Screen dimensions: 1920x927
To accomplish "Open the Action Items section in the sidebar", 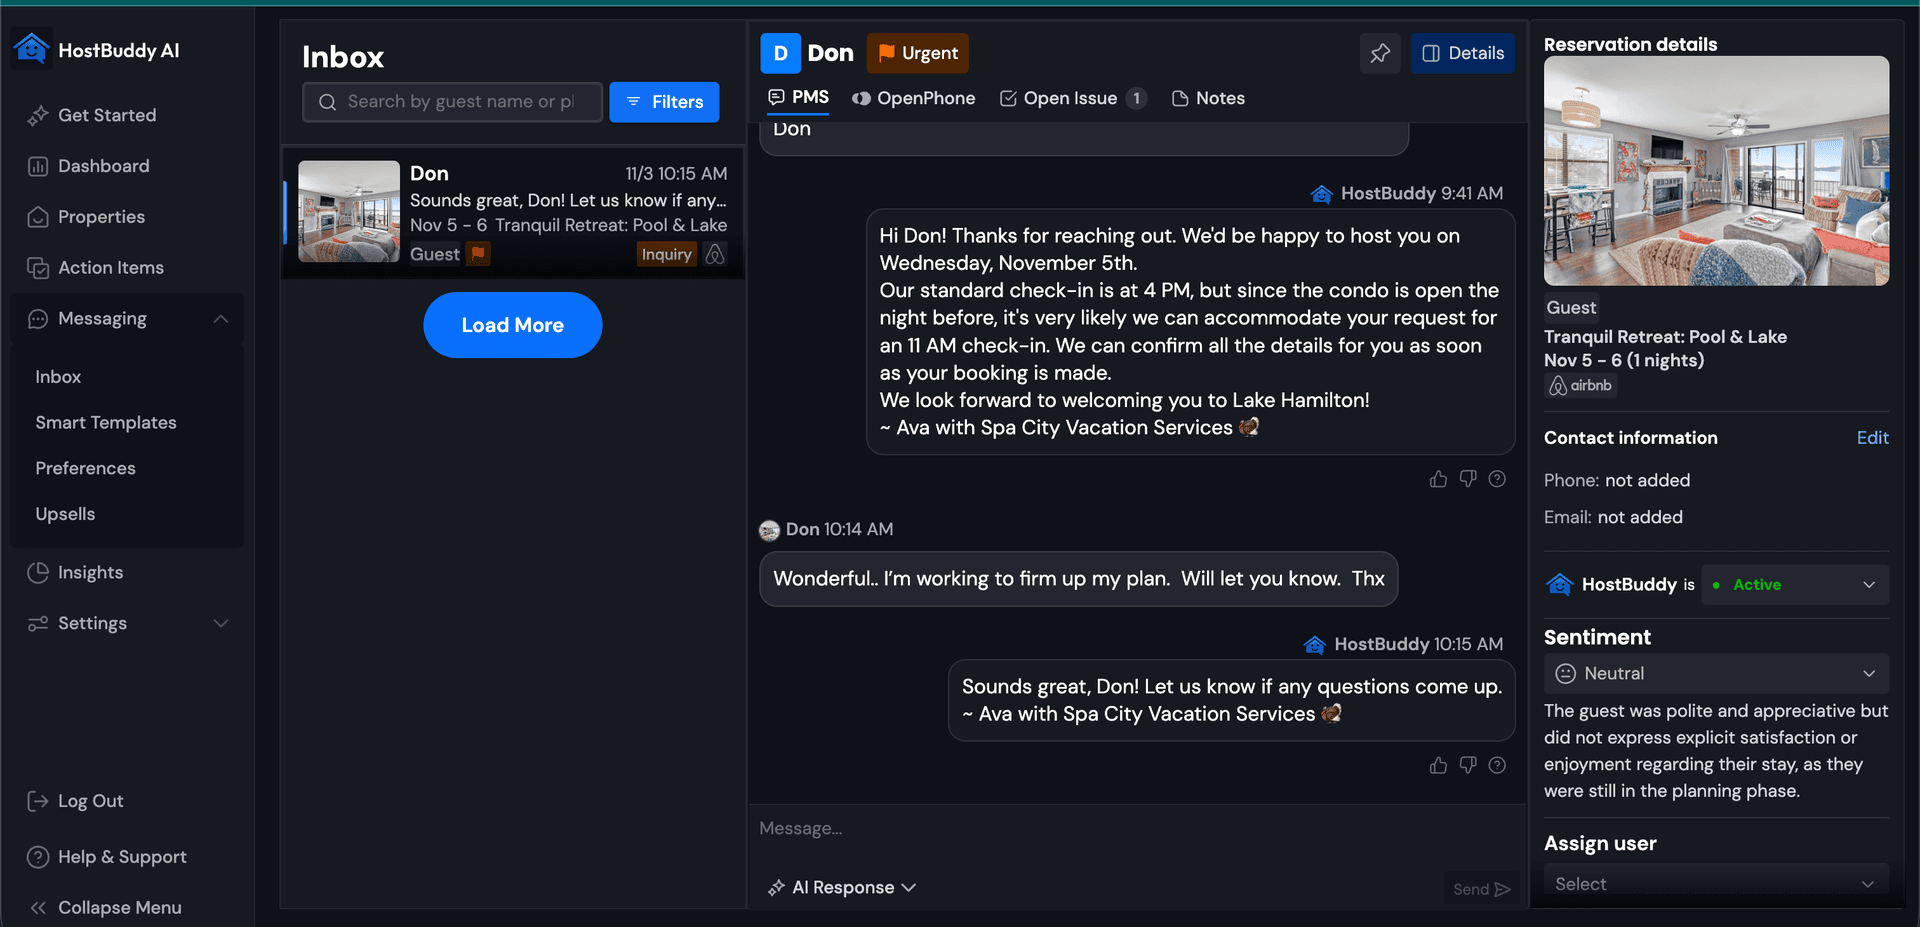I will [x=110, y=267].
